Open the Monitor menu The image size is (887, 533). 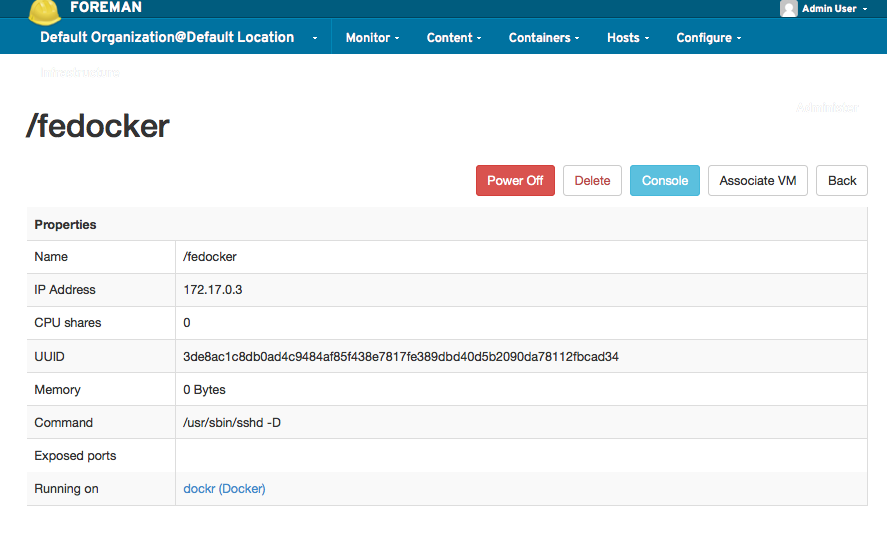372,37
